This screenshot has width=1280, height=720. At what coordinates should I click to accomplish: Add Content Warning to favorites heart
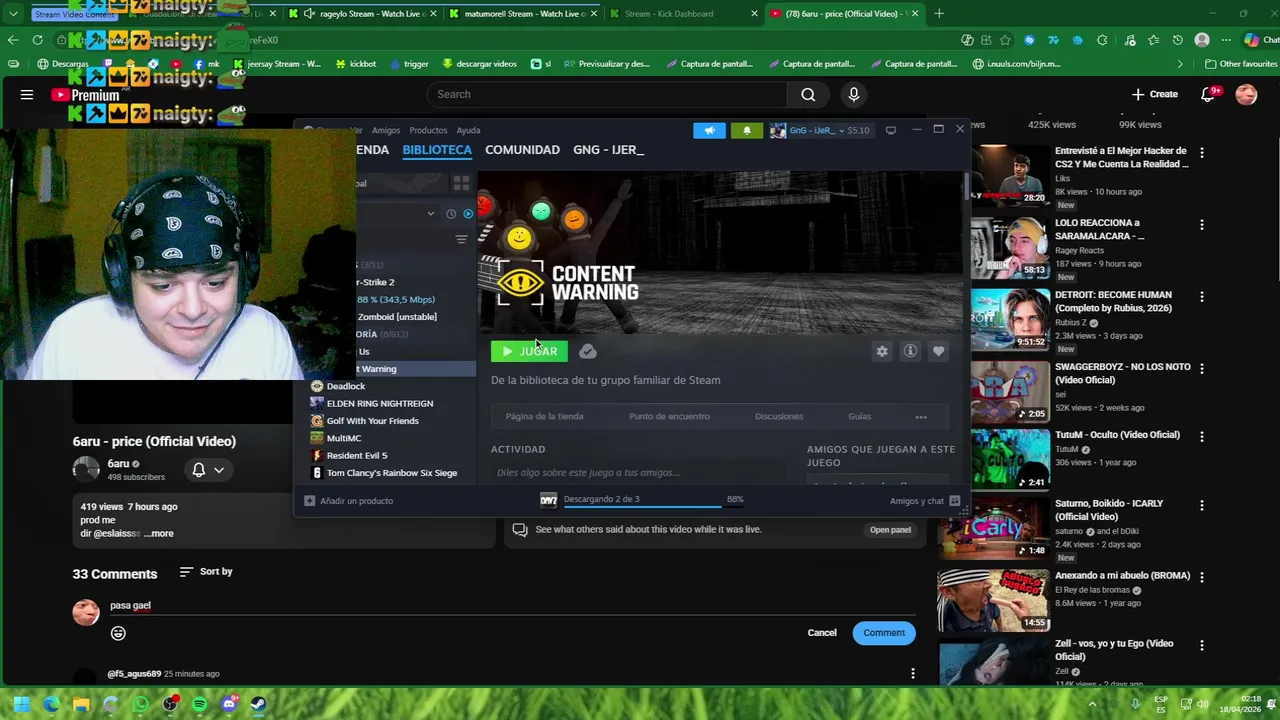(938, 351)
